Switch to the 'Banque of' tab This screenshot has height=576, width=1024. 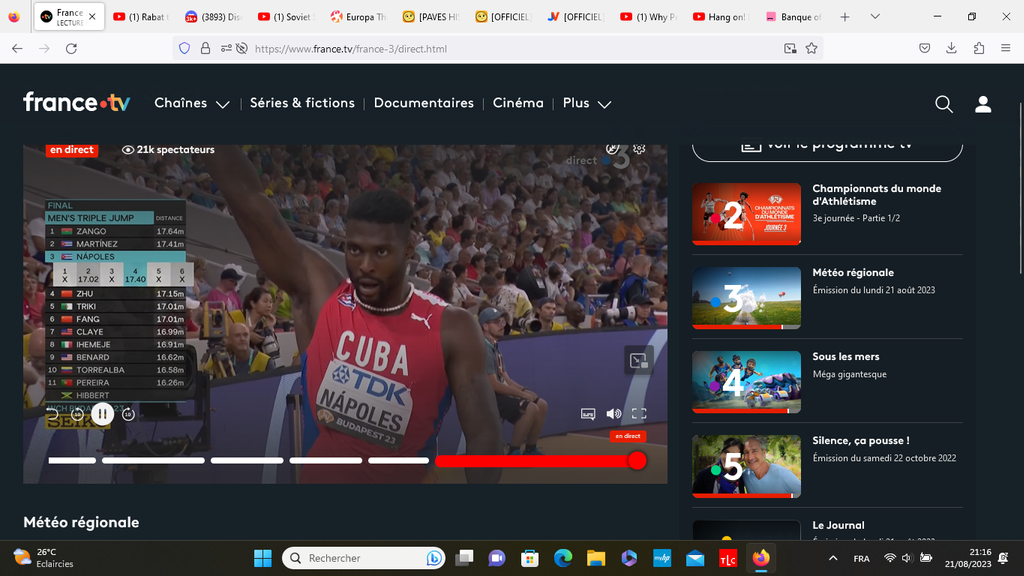[x=793, y=17]
